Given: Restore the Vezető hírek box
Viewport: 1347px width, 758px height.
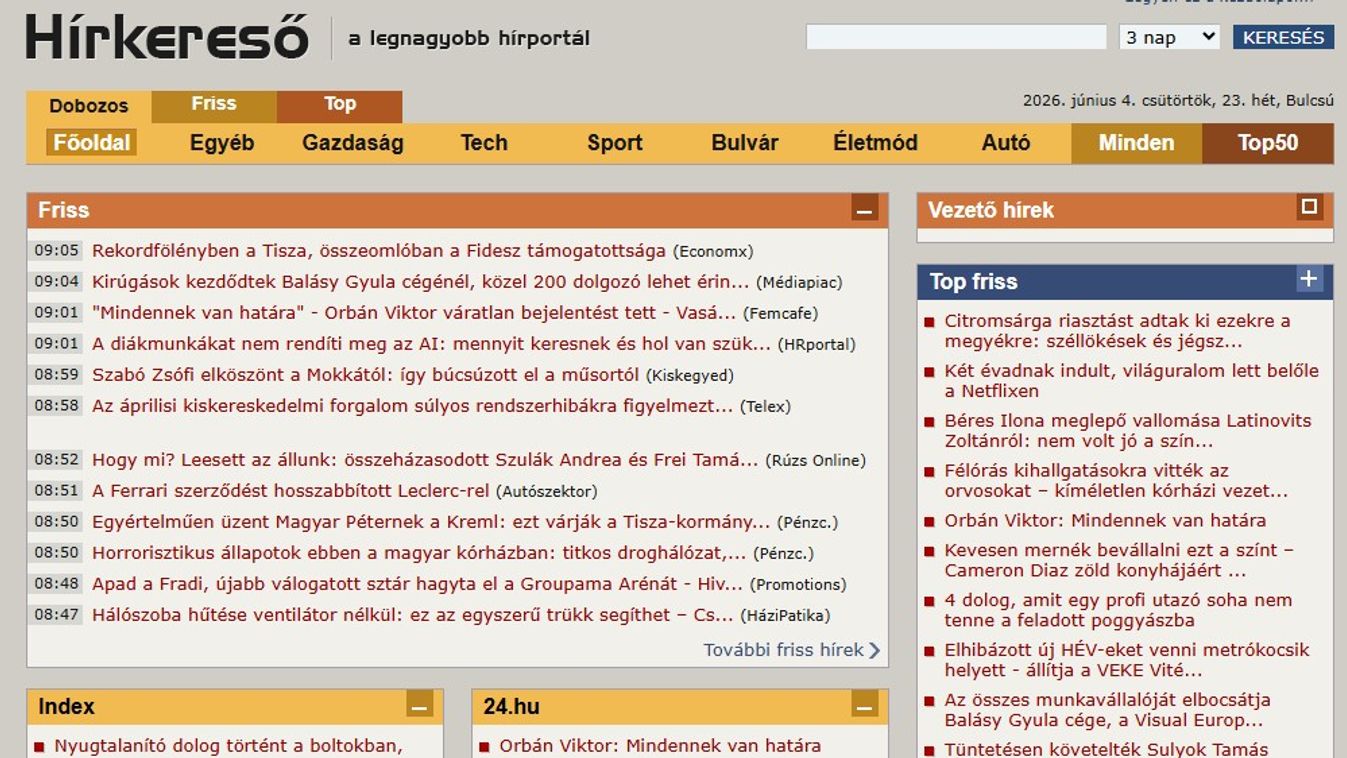Looking at the screenshot, I should click(1309, 207).
